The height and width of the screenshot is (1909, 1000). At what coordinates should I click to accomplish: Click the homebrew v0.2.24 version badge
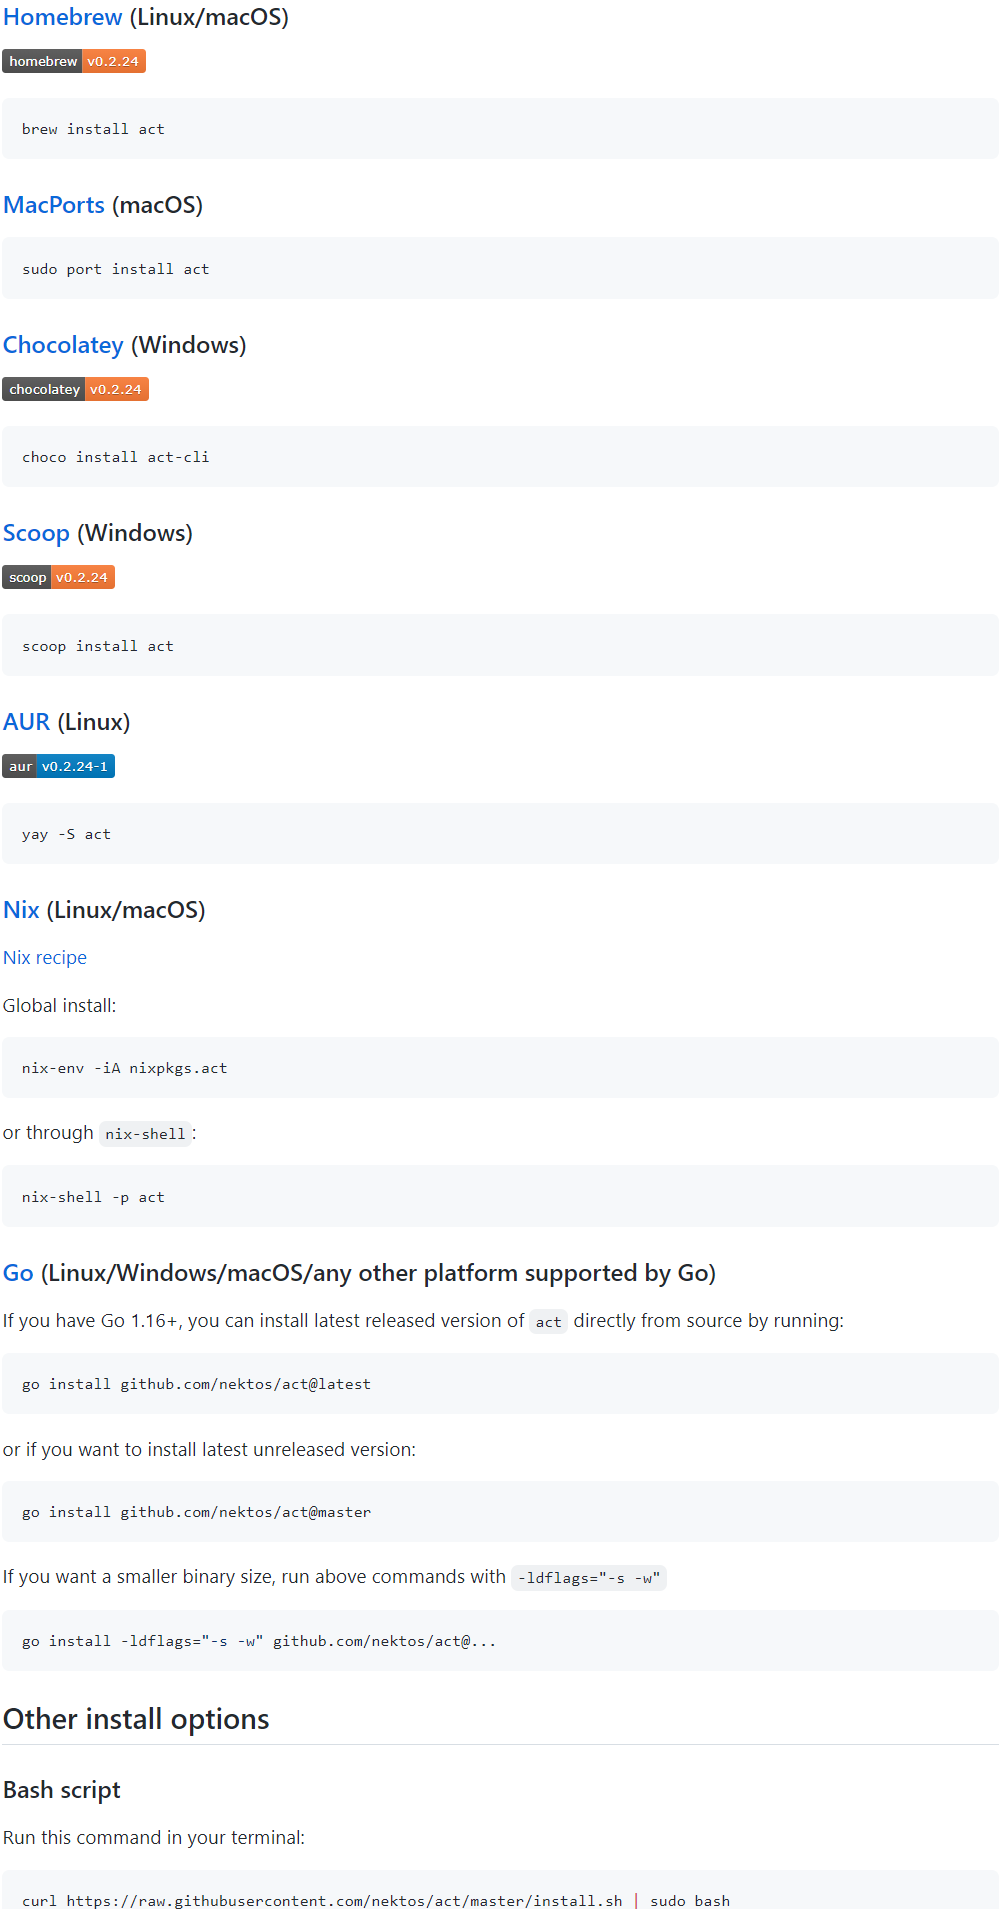coord(74,61)
